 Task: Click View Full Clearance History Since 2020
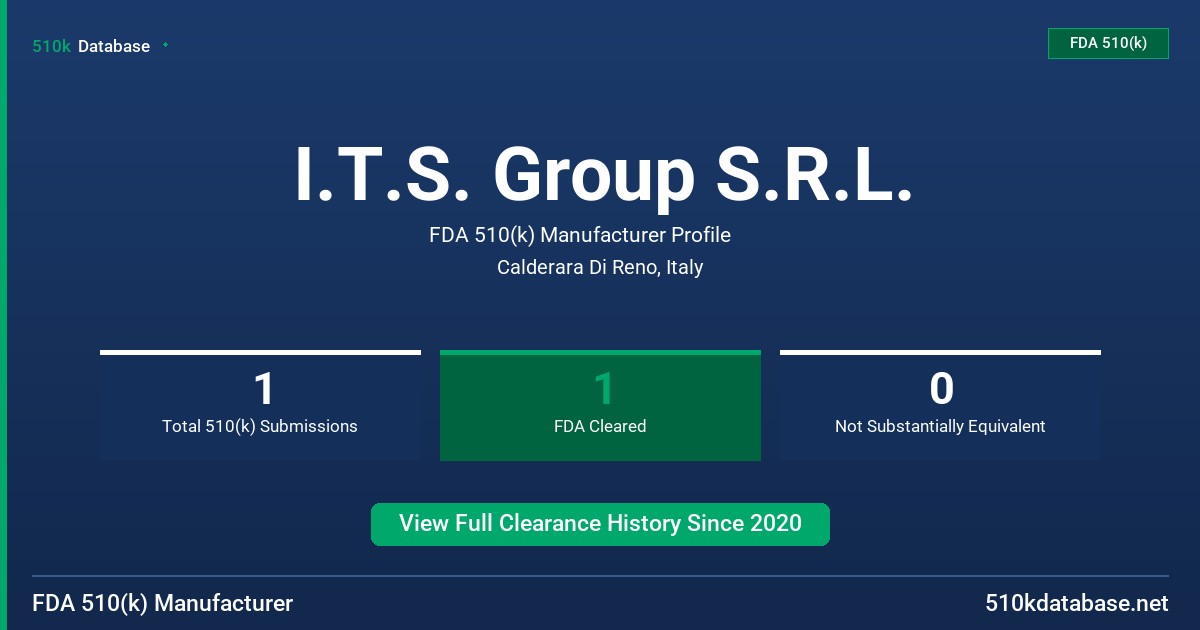(600, 524)
